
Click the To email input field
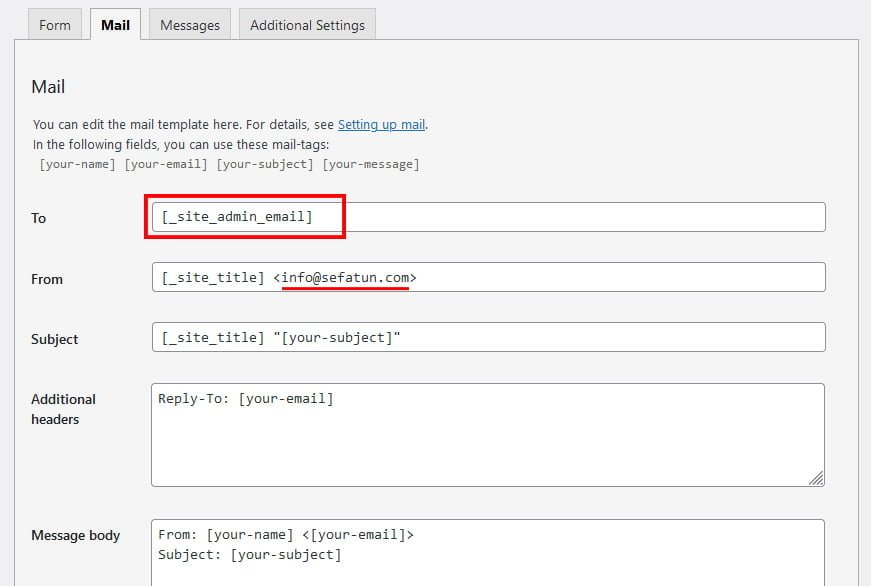[488, 217]
